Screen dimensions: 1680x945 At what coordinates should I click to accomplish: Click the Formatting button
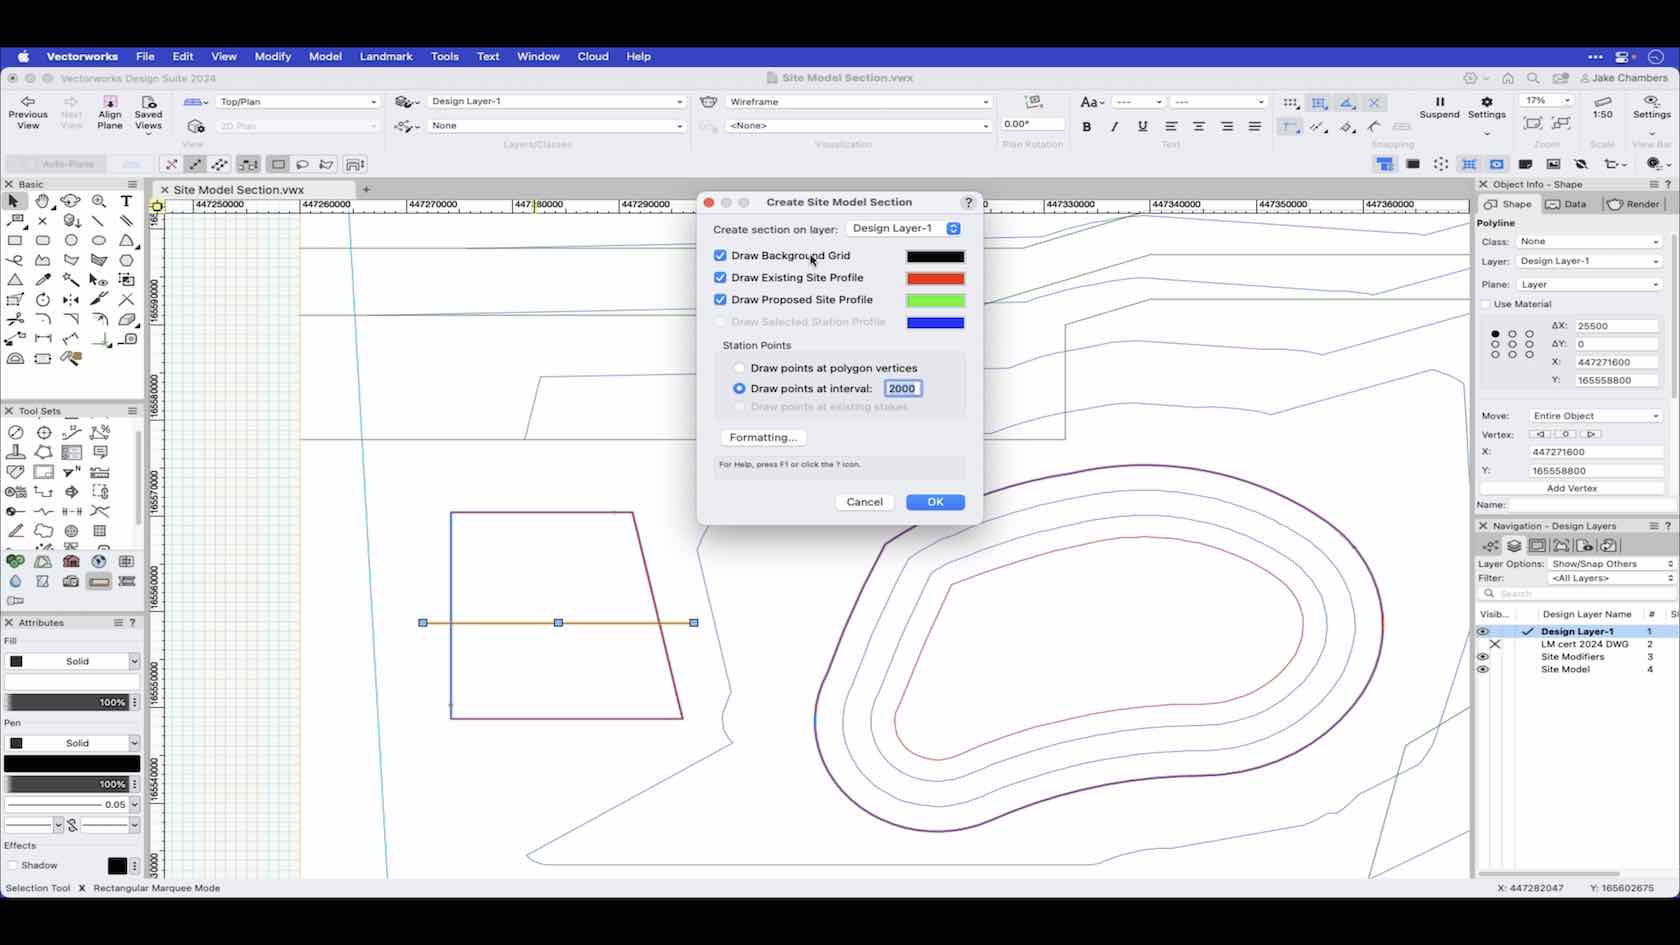point(763,437)
